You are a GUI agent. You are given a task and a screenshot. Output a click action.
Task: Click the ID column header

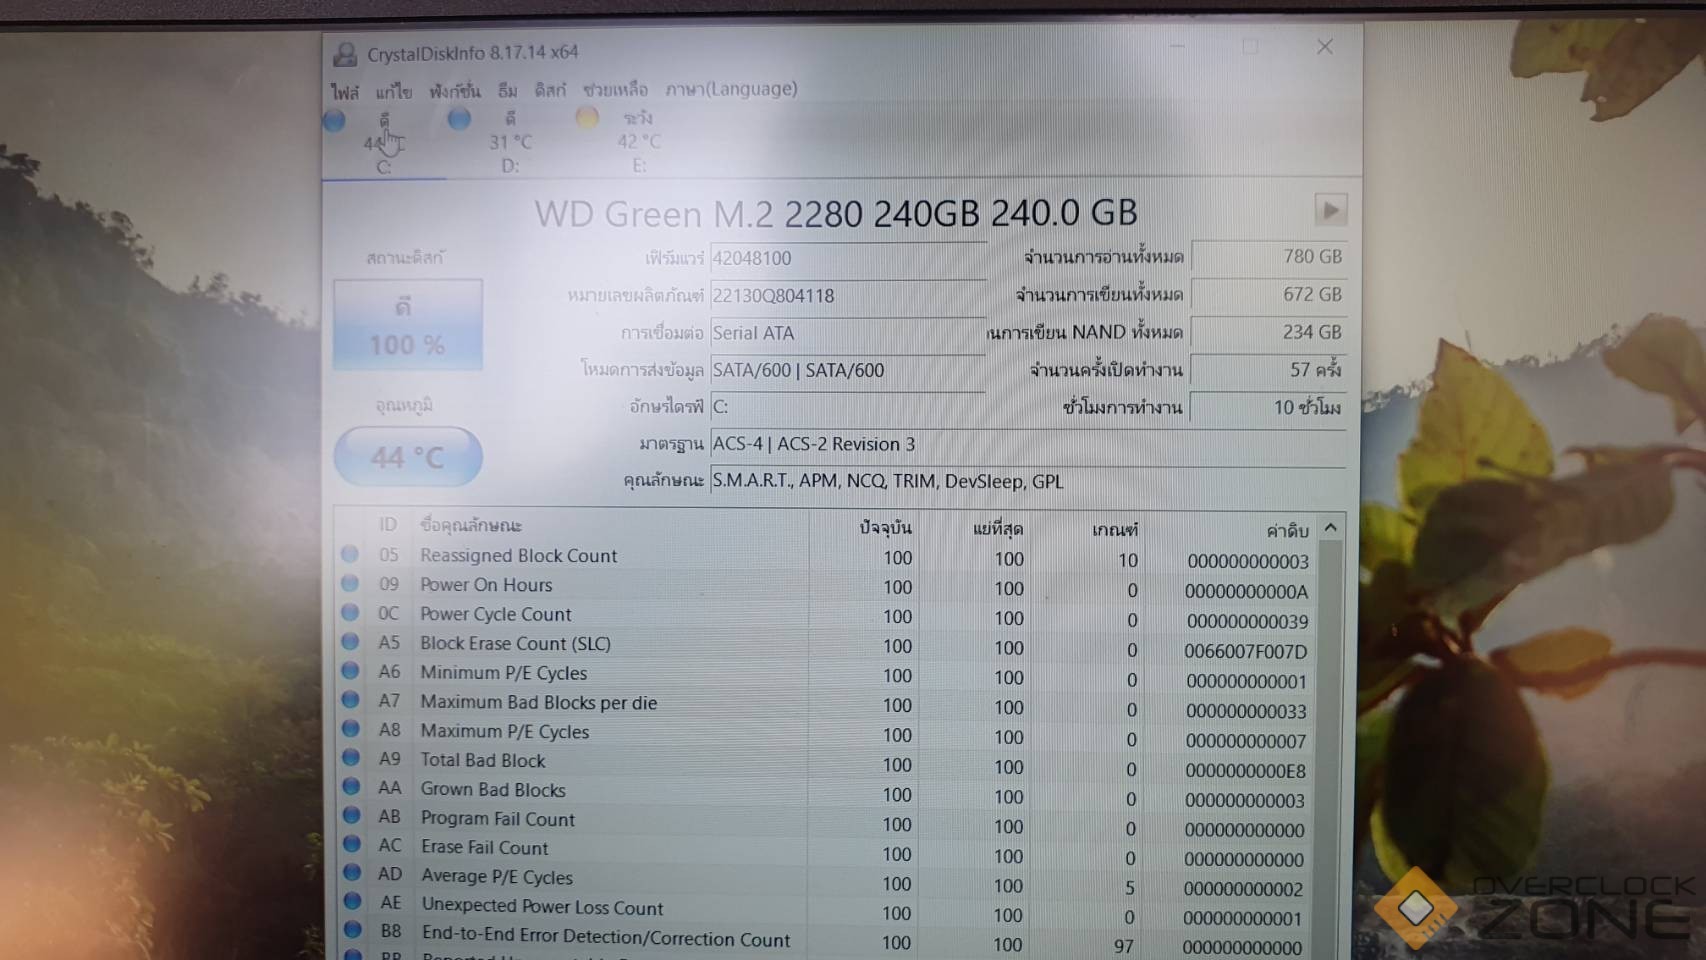pos(388,525)
